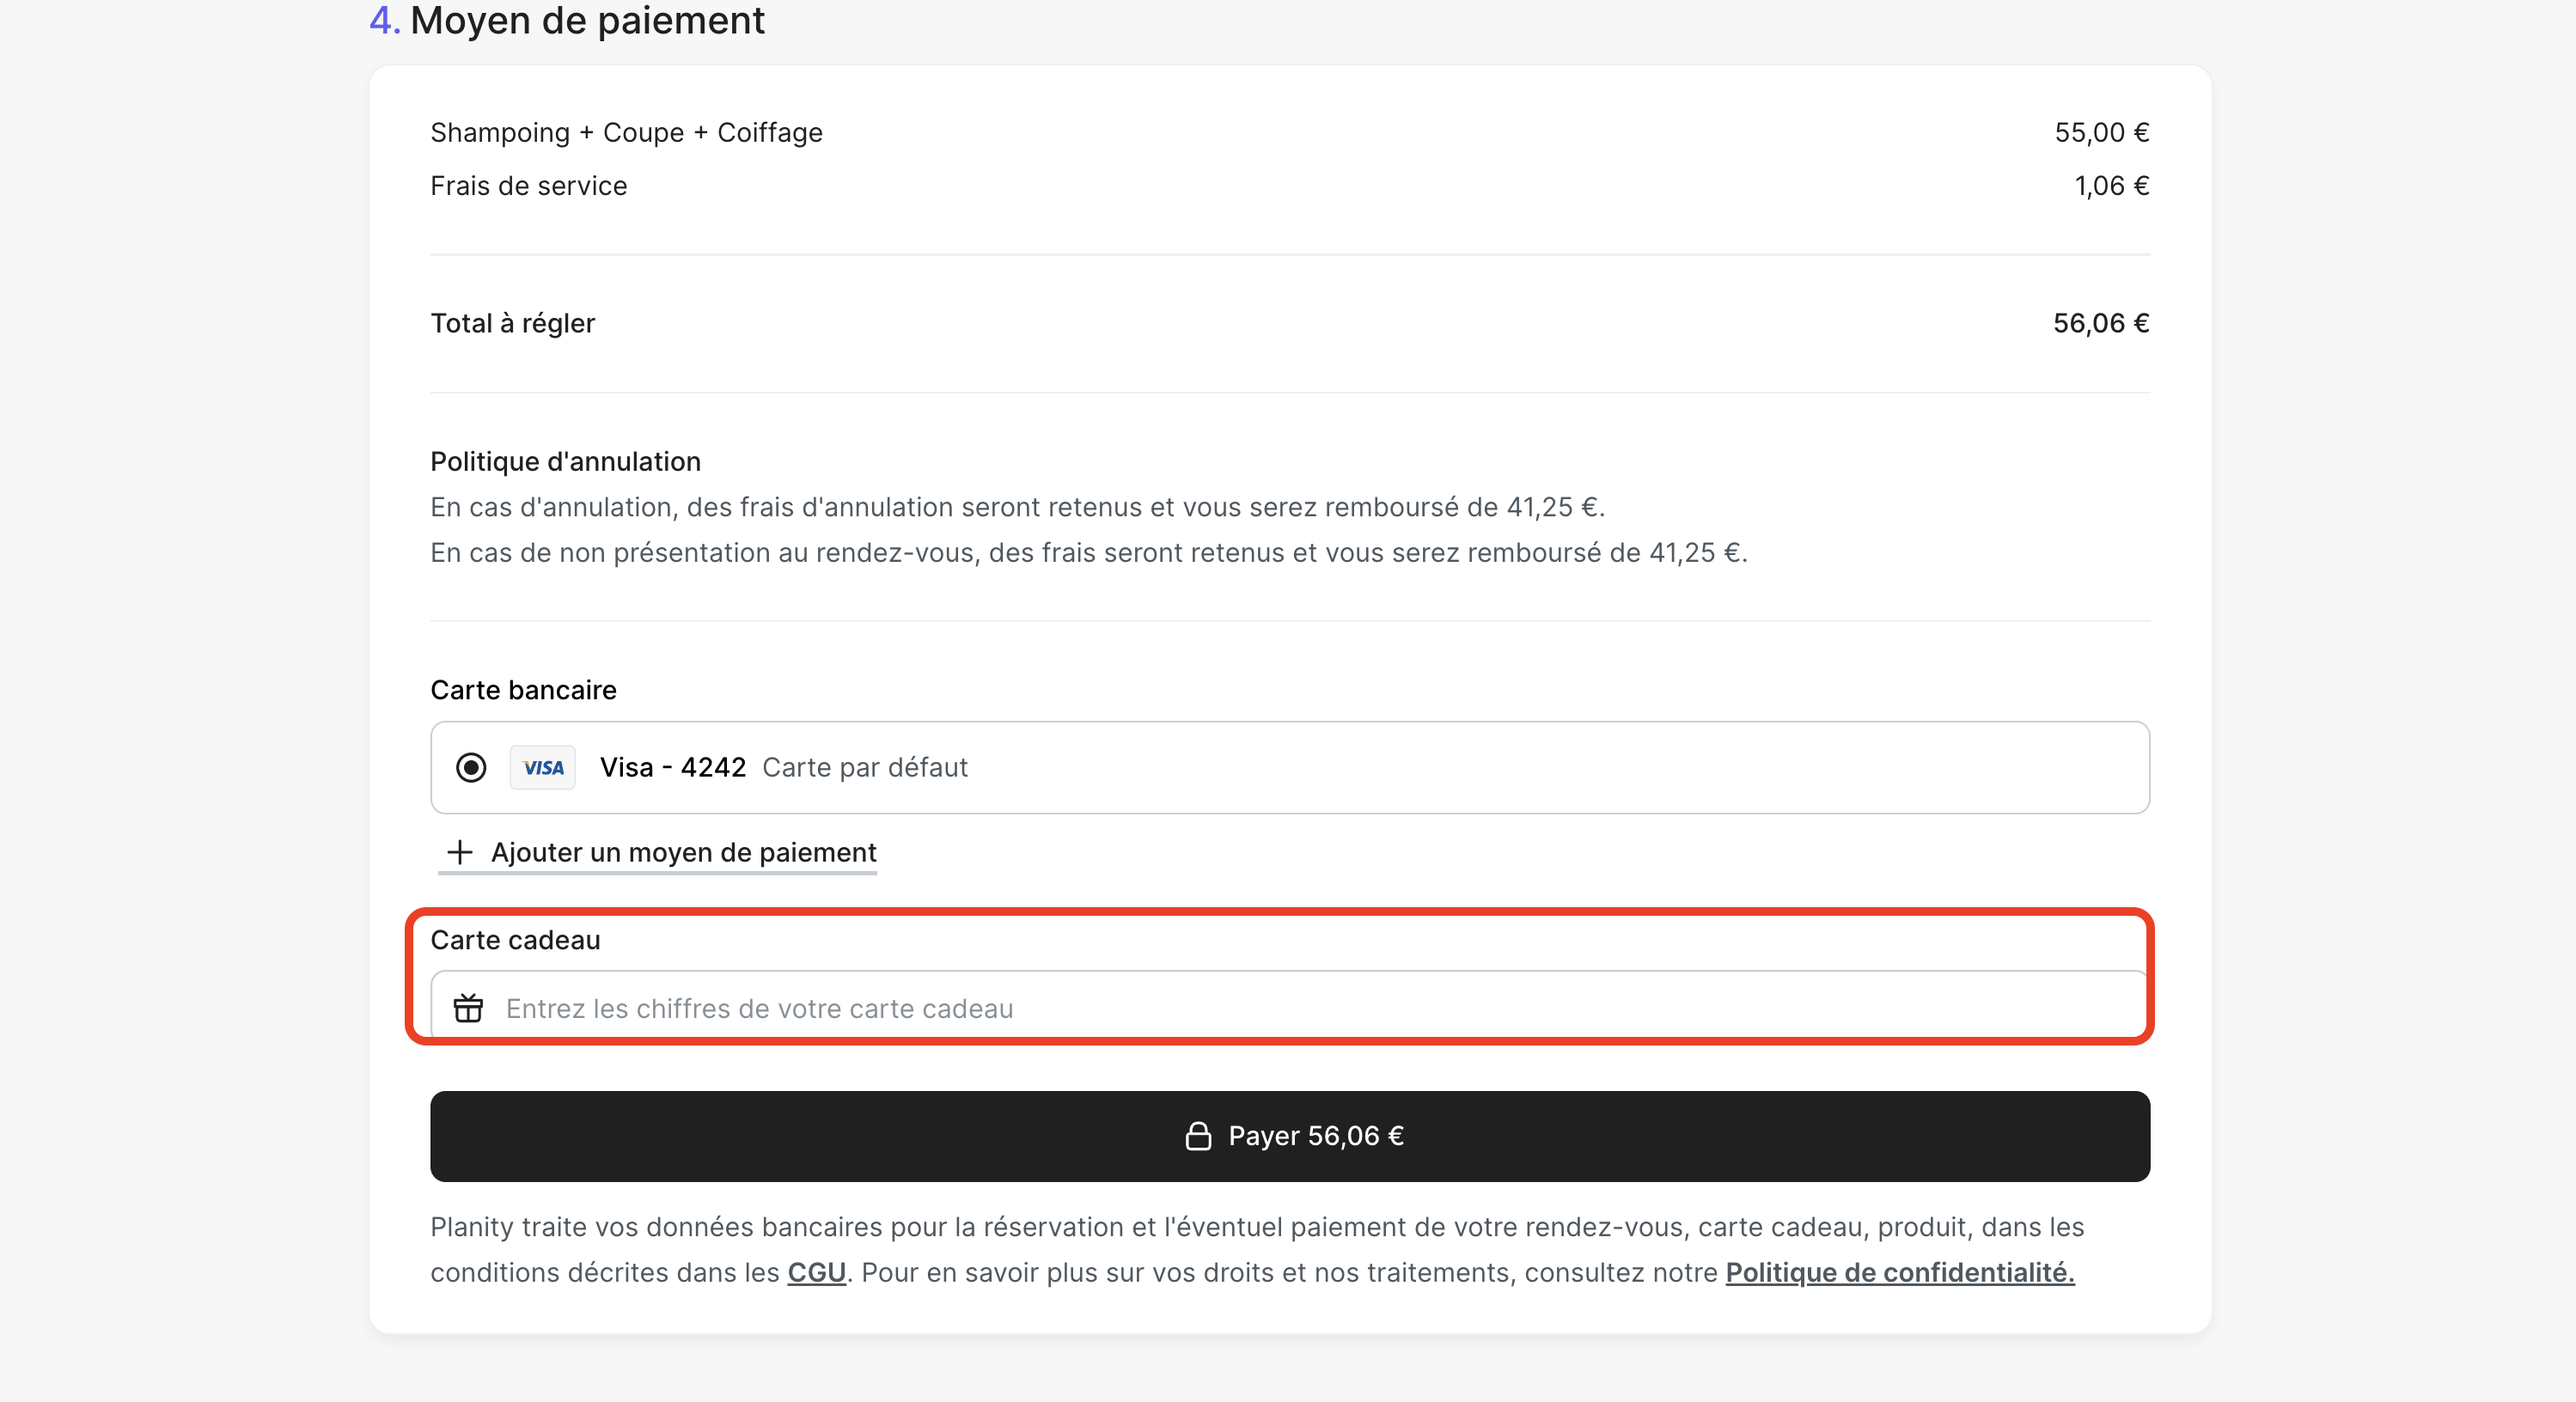Viewport: 2576px width, 1402px height.
Task: Click the 'Frais de service' line
Action: (528, 186)
